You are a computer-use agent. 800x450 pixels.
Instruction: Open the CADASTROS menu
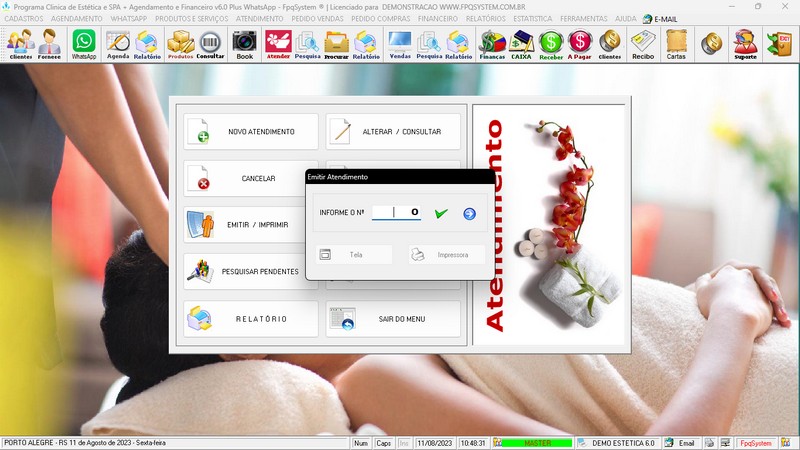(x=23, y=18)
